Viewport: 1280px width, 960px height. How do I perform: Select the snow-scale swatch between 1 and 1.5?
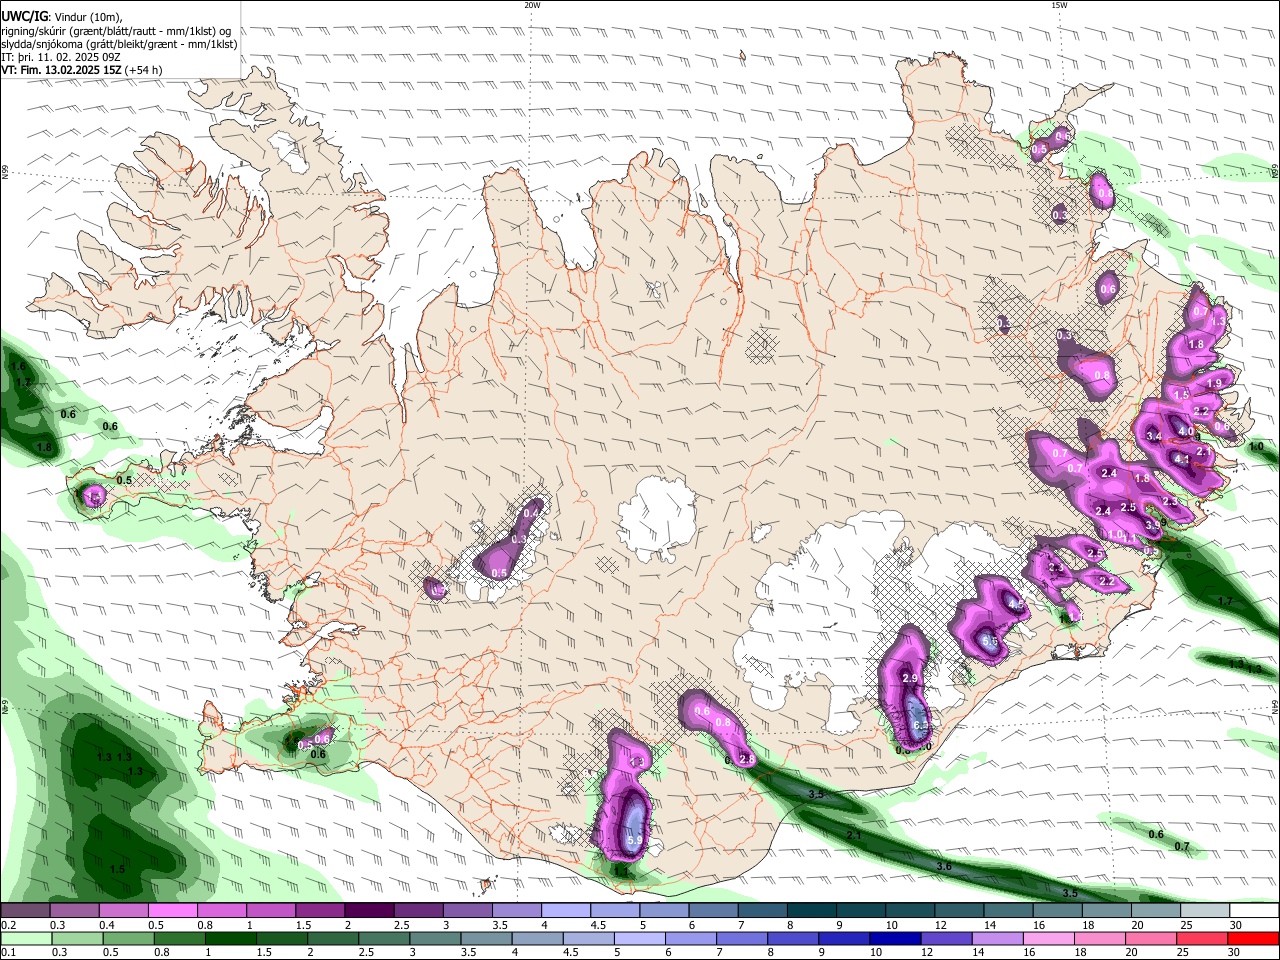coord(270,911)
